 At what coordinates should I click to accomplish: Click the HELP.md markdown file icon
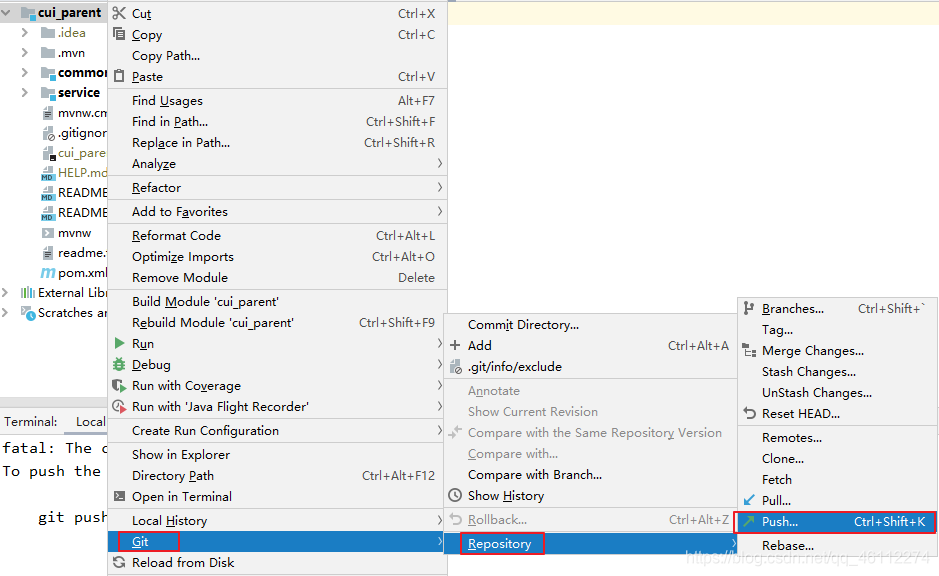click(x=47, y=173)
